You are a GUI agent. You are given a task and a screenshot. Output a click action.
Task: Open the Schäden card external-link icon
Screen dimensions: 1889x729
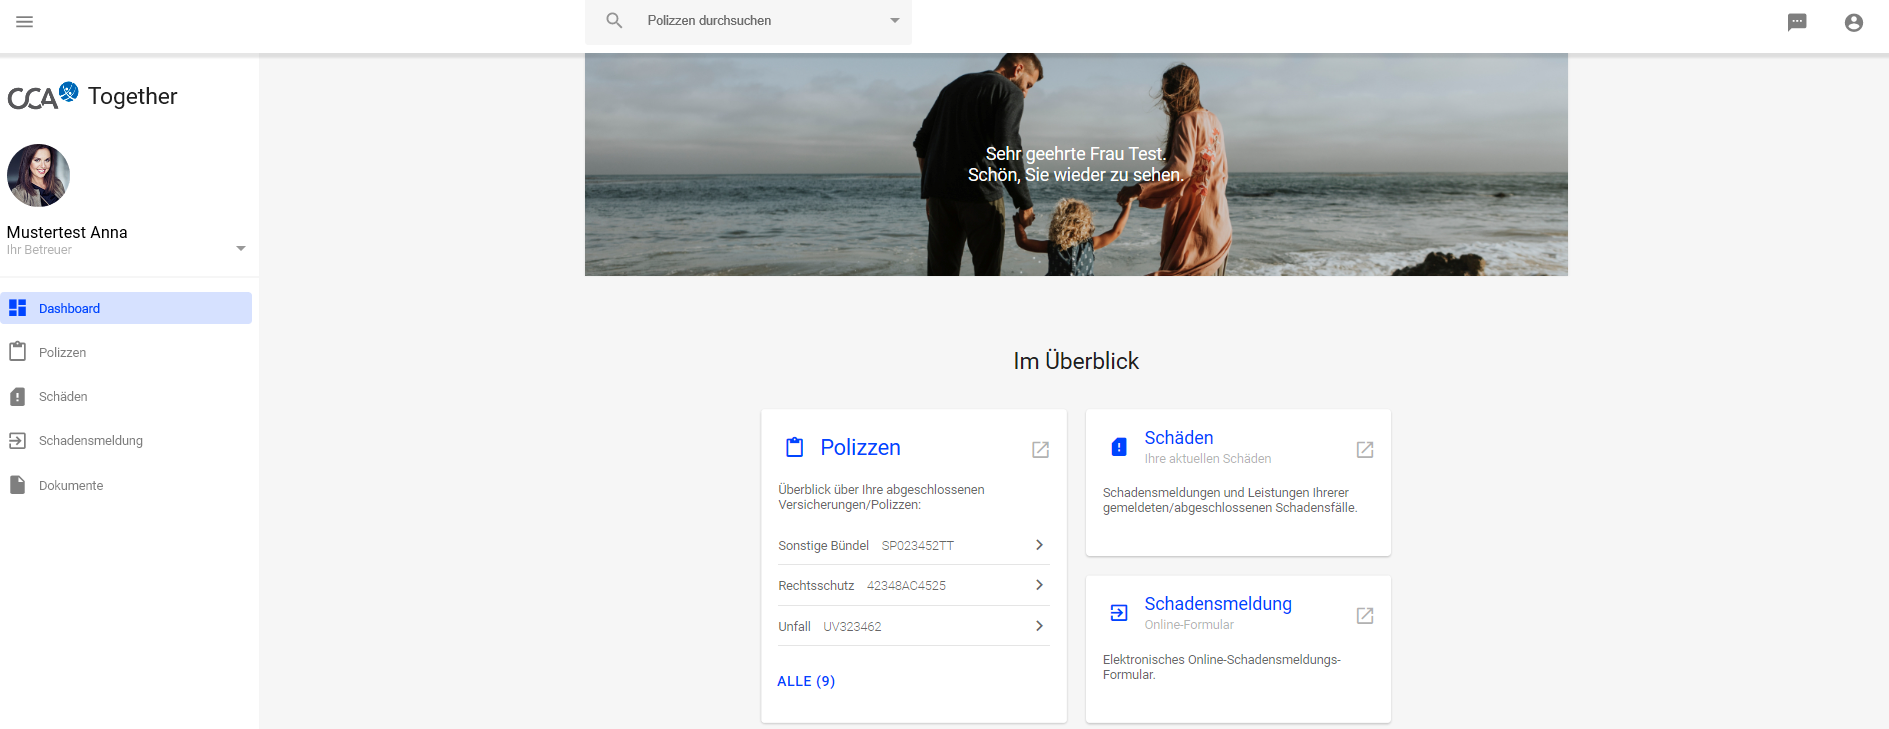(1365, 450)
